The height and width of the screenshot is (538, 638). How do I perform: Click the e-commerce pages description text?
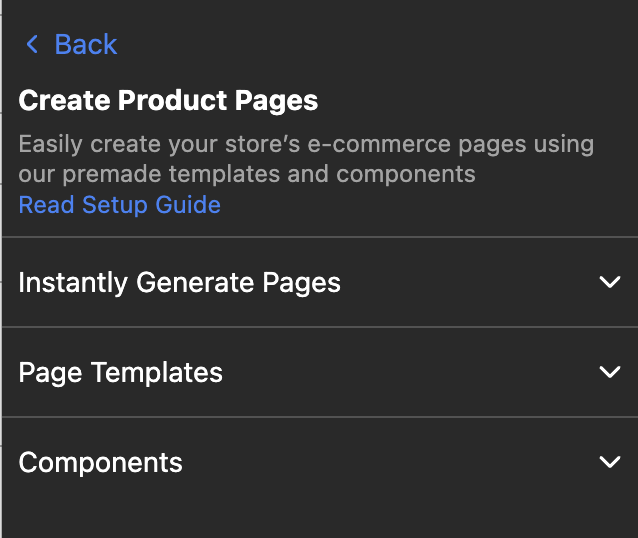(306, 144)
